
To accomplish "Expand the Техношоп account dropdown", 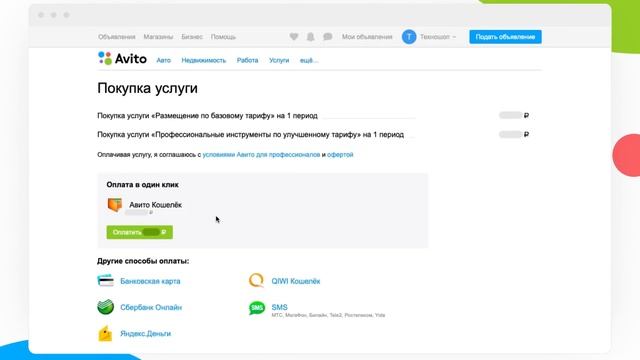I will pyautogui.click(x=438, y=37).
